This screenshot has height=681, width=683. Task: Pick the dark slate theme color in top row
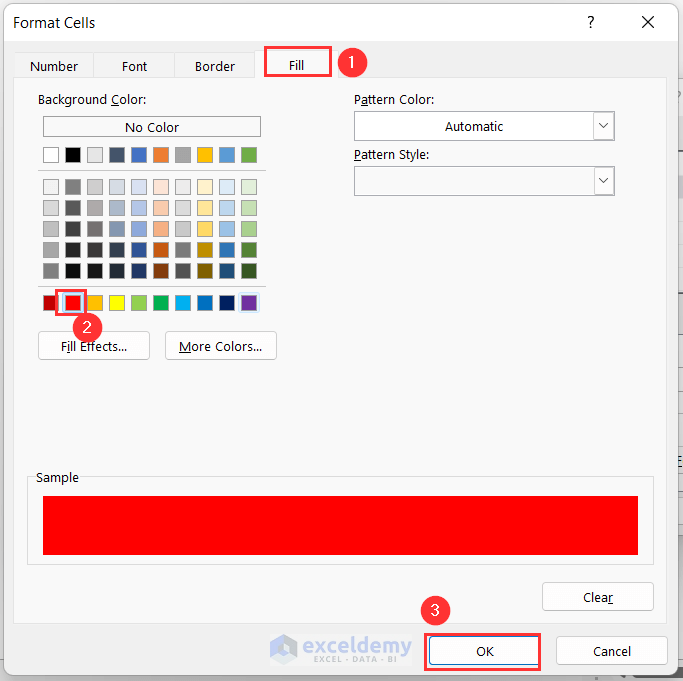click(117, 155)
